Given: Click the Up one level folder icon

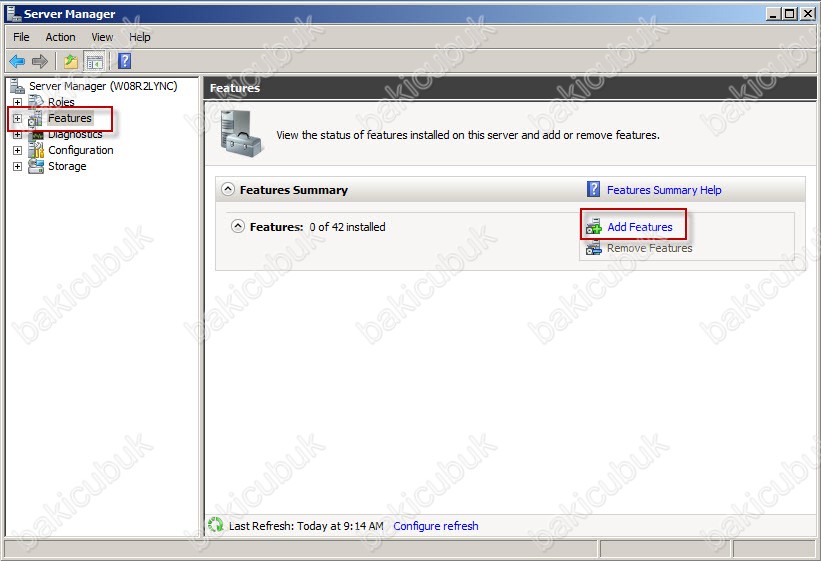Looking at the screenshot, I should tap(71, 62).
